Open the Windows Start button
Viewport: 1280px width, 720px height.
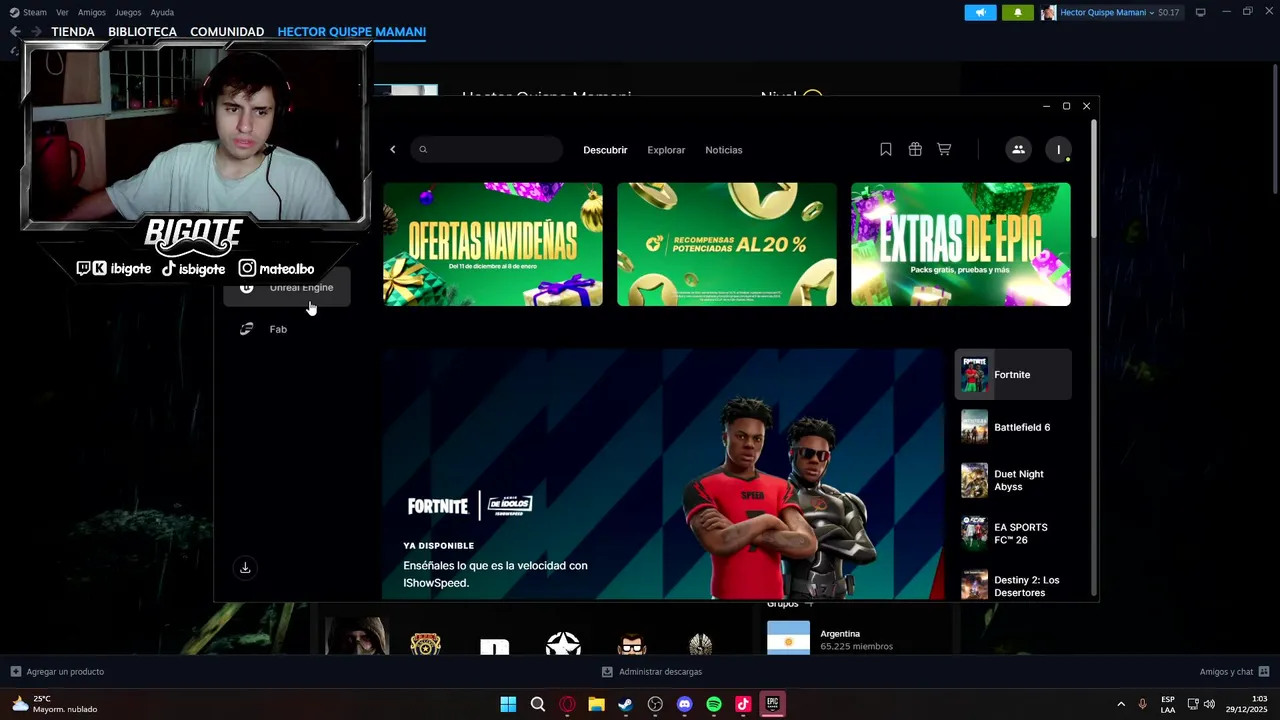[x=508, y=704]
